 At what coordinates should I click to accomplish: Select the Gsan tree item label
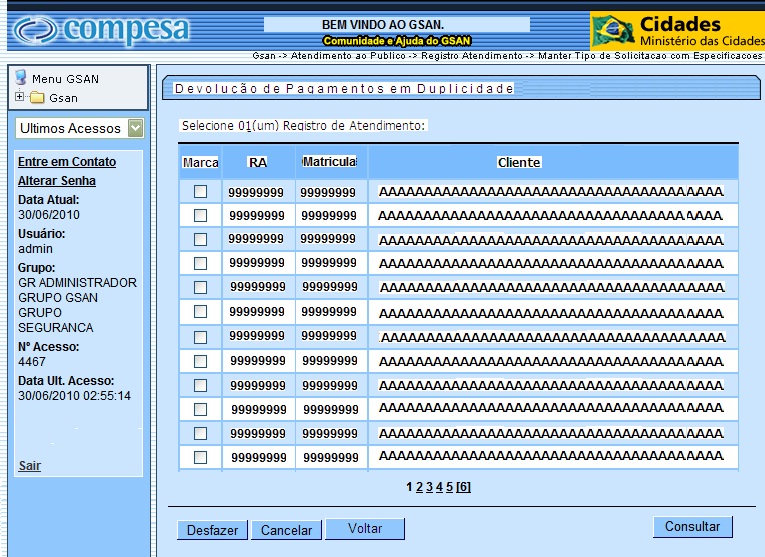(63, 98)
